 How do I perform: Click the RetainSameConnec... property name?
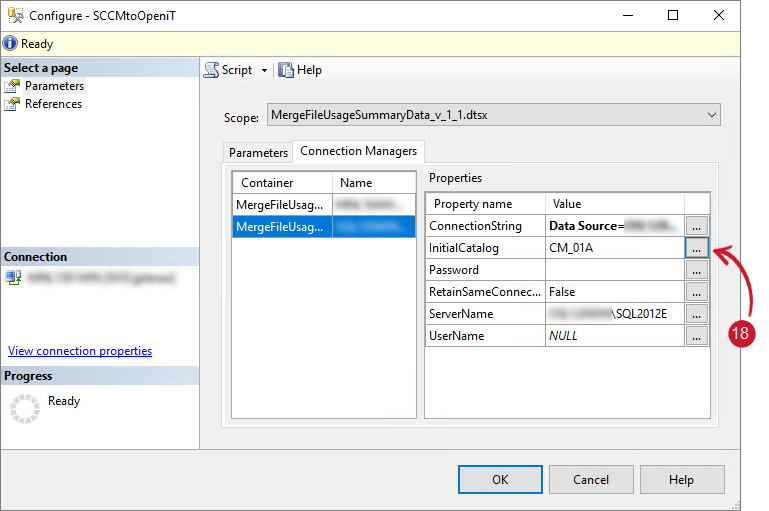click(x=485, y=292)
